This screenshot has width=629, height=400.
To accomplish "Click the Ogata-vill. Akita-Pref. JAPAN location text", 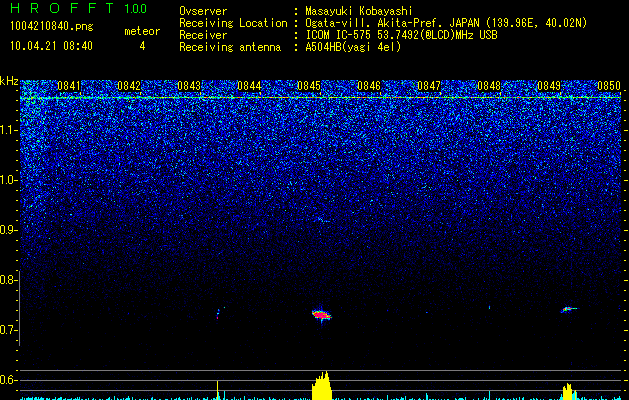I will 446,23.
